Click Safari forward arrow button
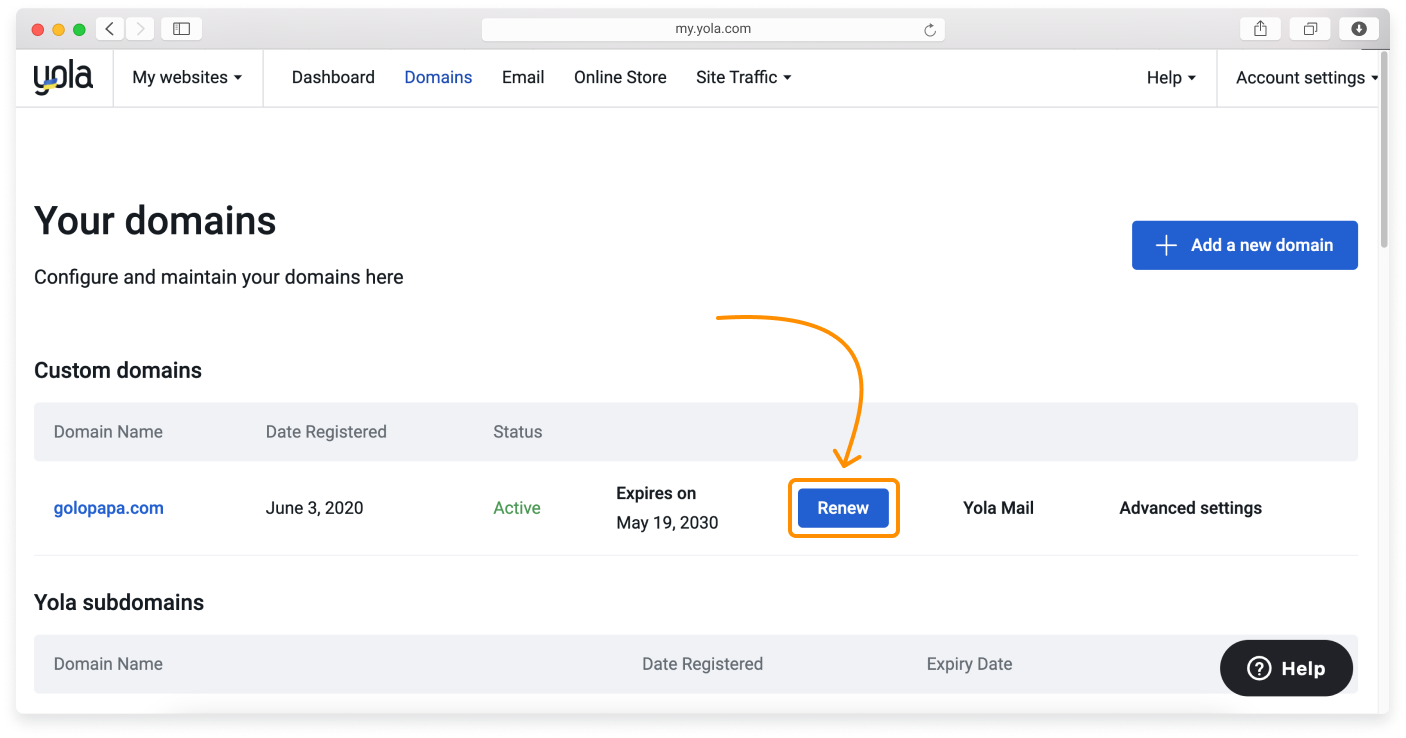The height and width of the screenshot is (738, 1406). click(x=139, y=29)
